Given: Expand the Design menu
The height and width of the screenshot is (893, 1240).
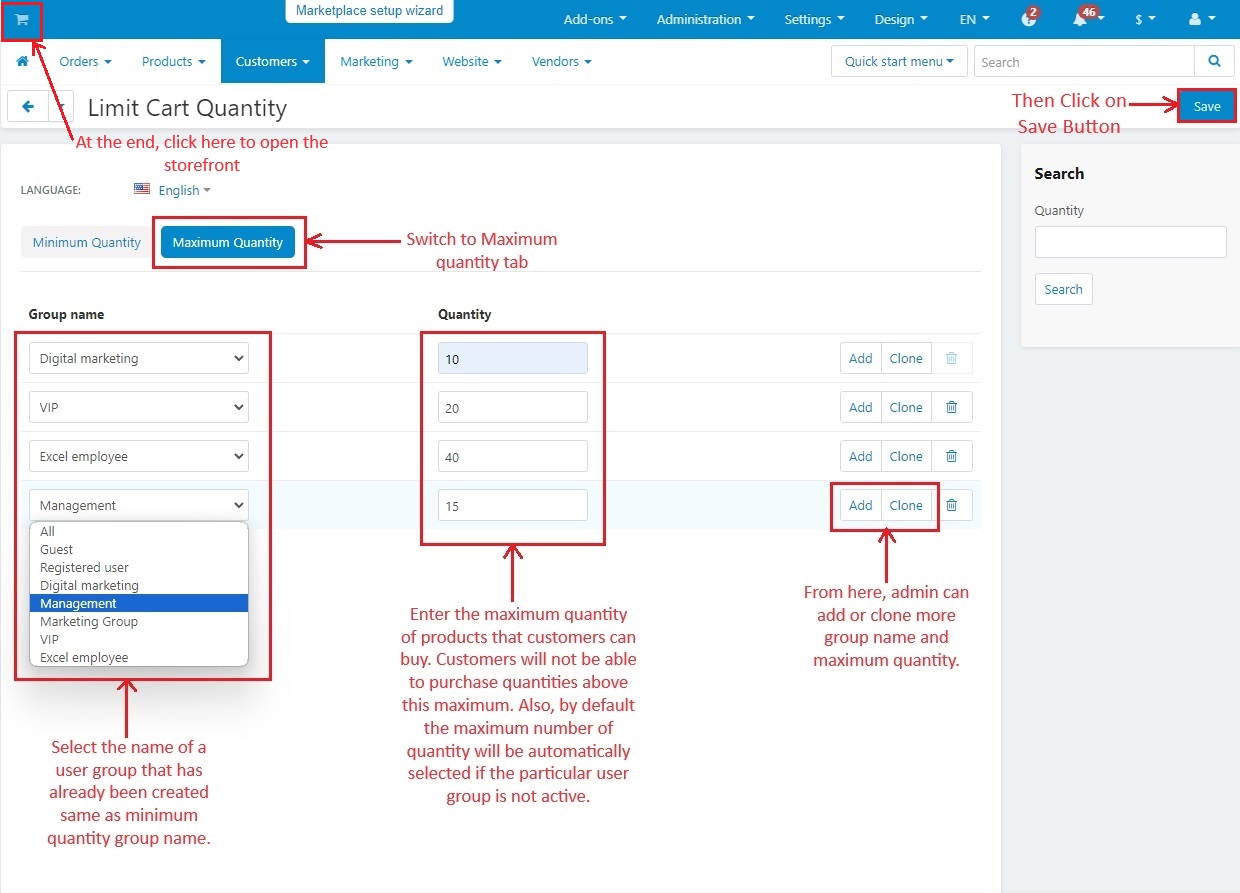Looking at the screenshot, I should pyautogui.click(x=900, y=19).
